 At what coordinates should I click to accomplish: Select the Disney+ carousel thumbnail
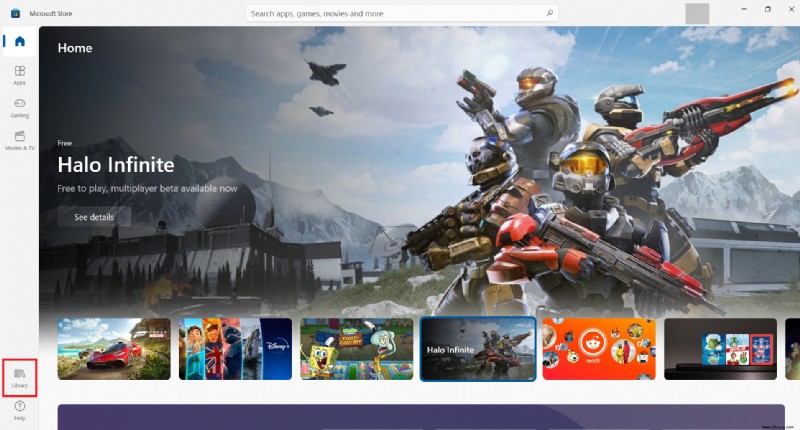[x=235, y=349]
